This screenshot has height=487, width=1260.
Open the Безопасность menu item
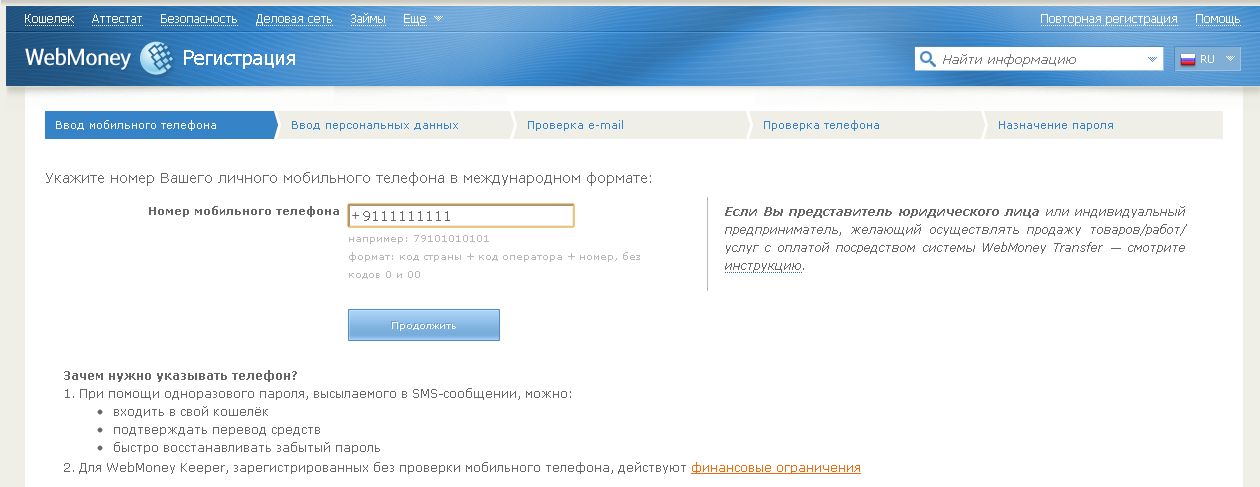(198, 19)
